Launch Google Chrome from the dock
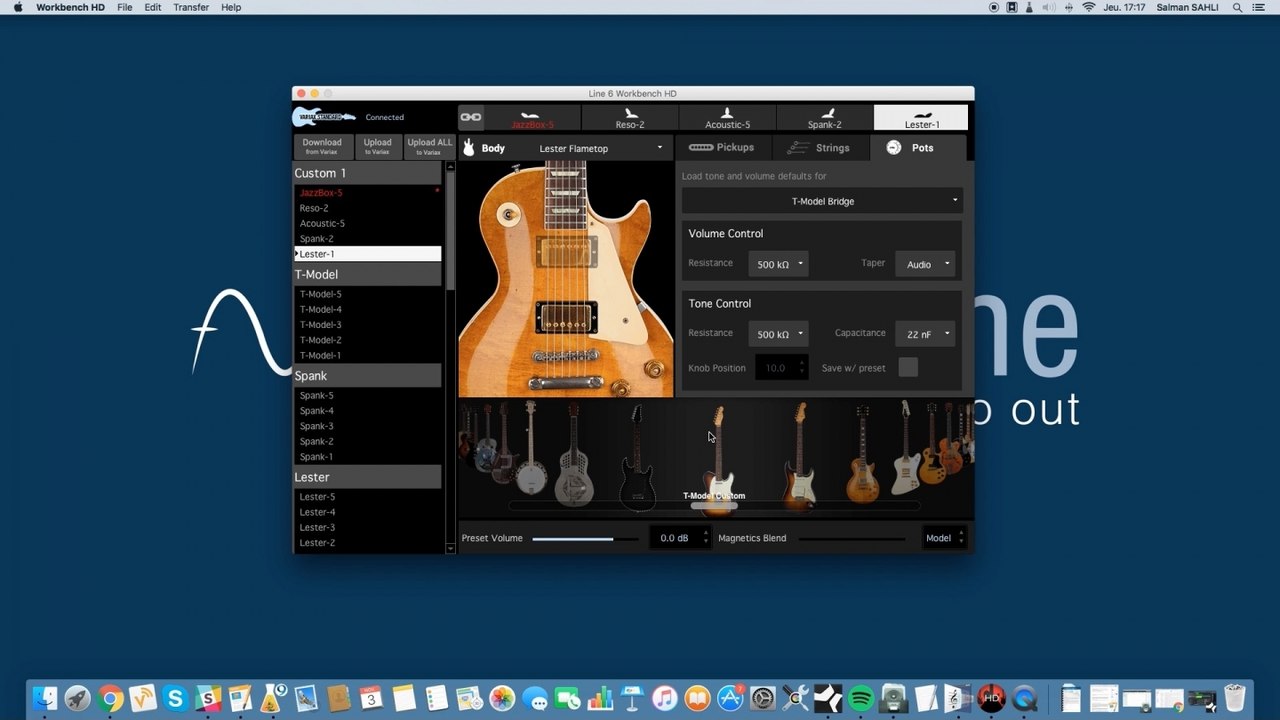 [x=111, y=698]
